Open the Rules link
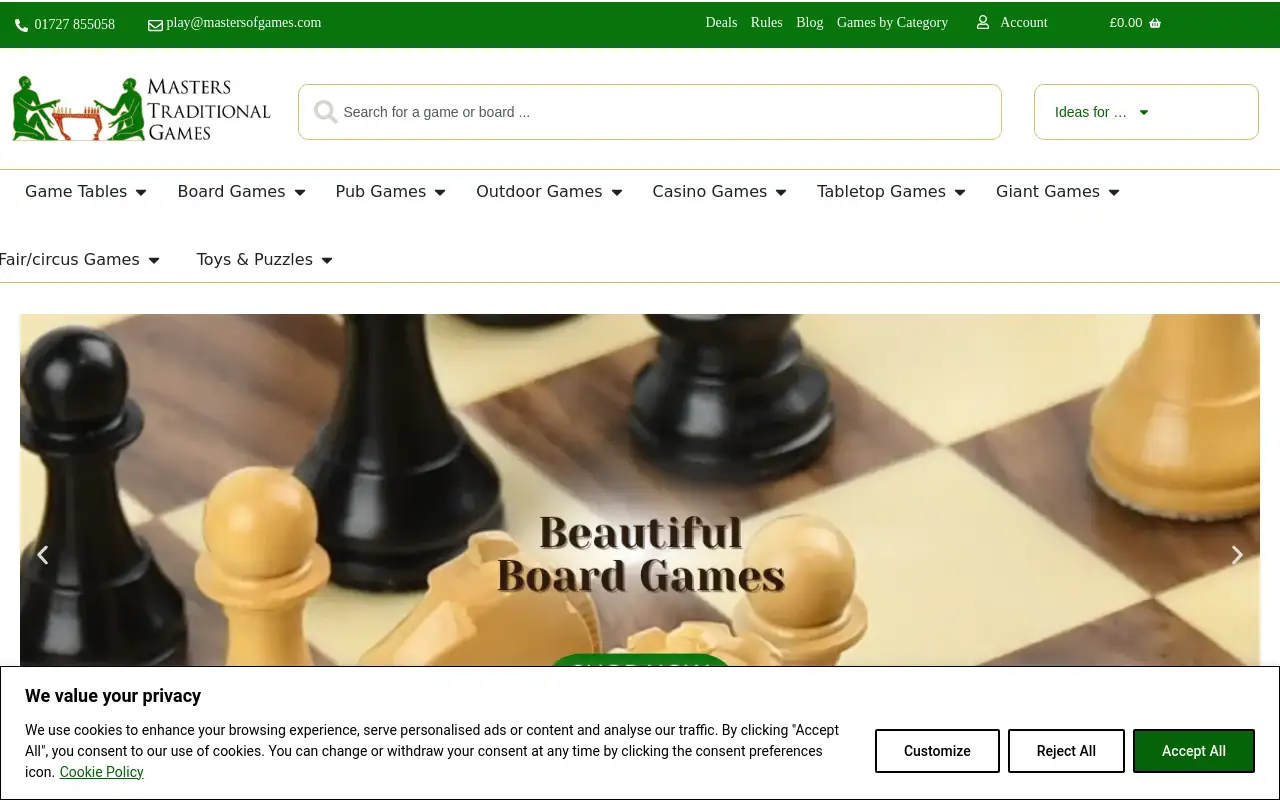Image resolution: width=1280 pixels, height=800 pixels. pos(767,22)
